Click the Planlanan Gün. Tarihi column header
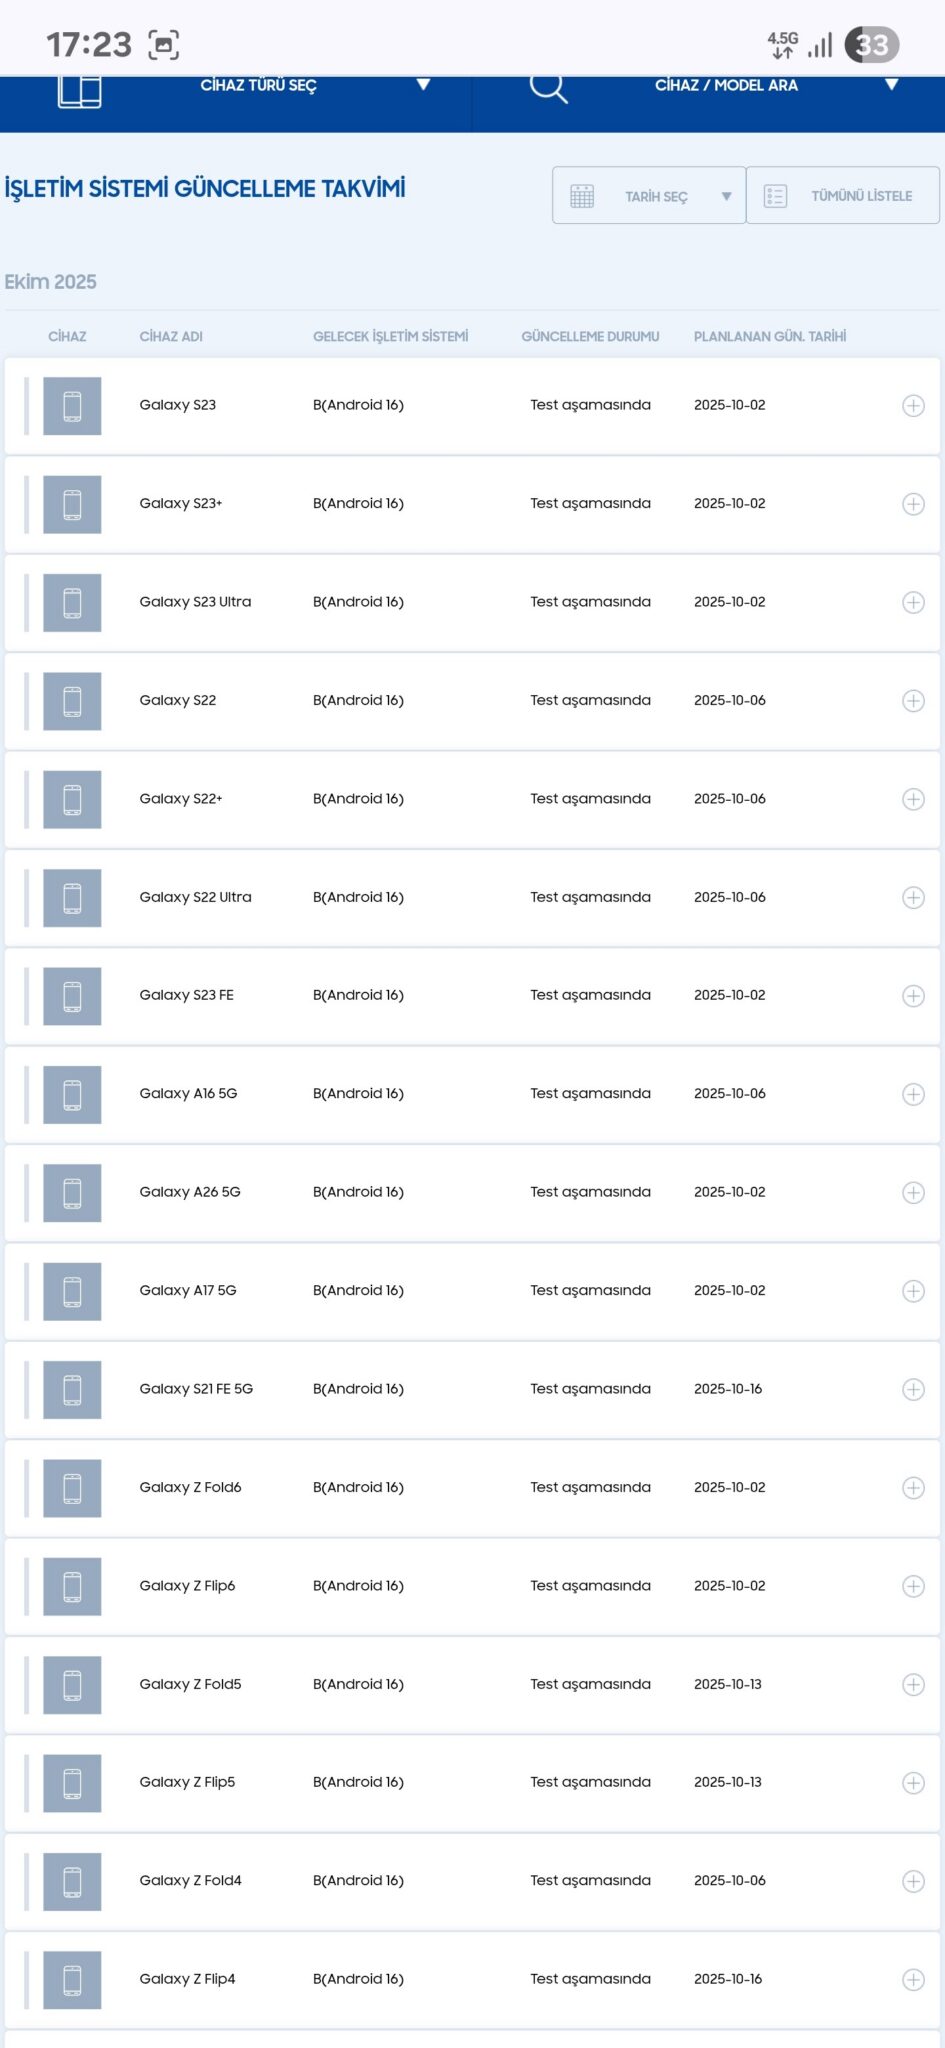This screenshot has width=945, height=2048. pos(769,337)
